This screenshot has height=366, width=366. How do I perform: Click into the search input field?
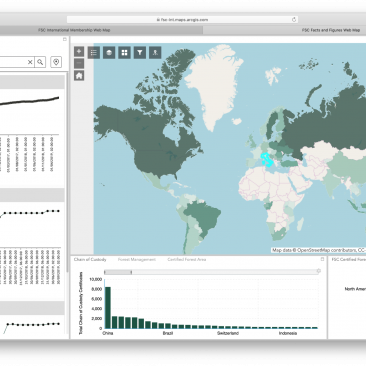13,62
